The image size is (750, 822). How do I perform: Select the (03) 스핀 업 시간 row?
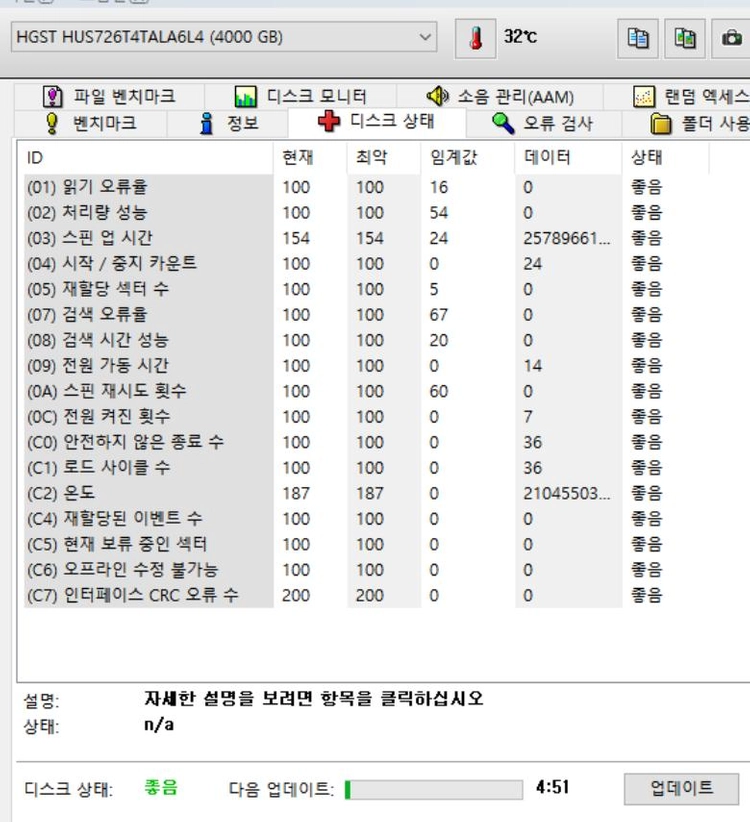[367, 238]
